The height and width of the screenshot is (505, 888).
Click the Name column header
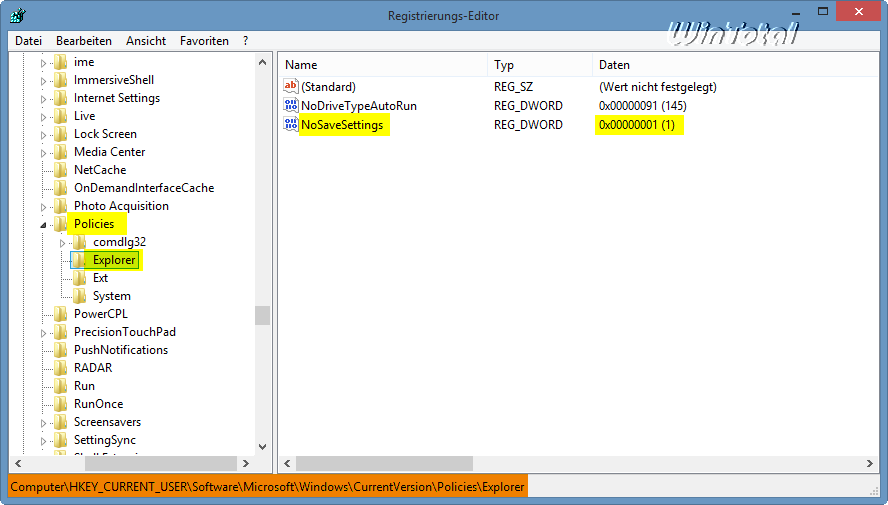pos(382,65)
